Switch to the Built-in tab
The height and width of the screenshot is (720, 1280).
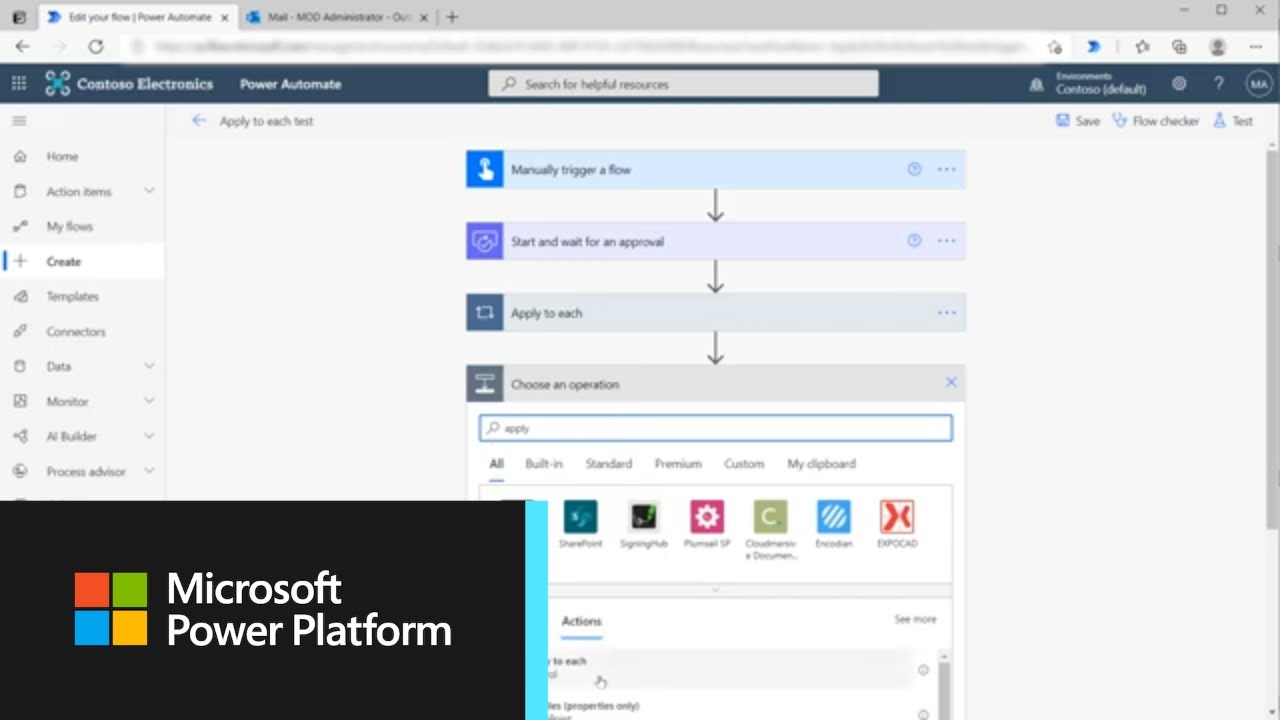click(544, 464)
